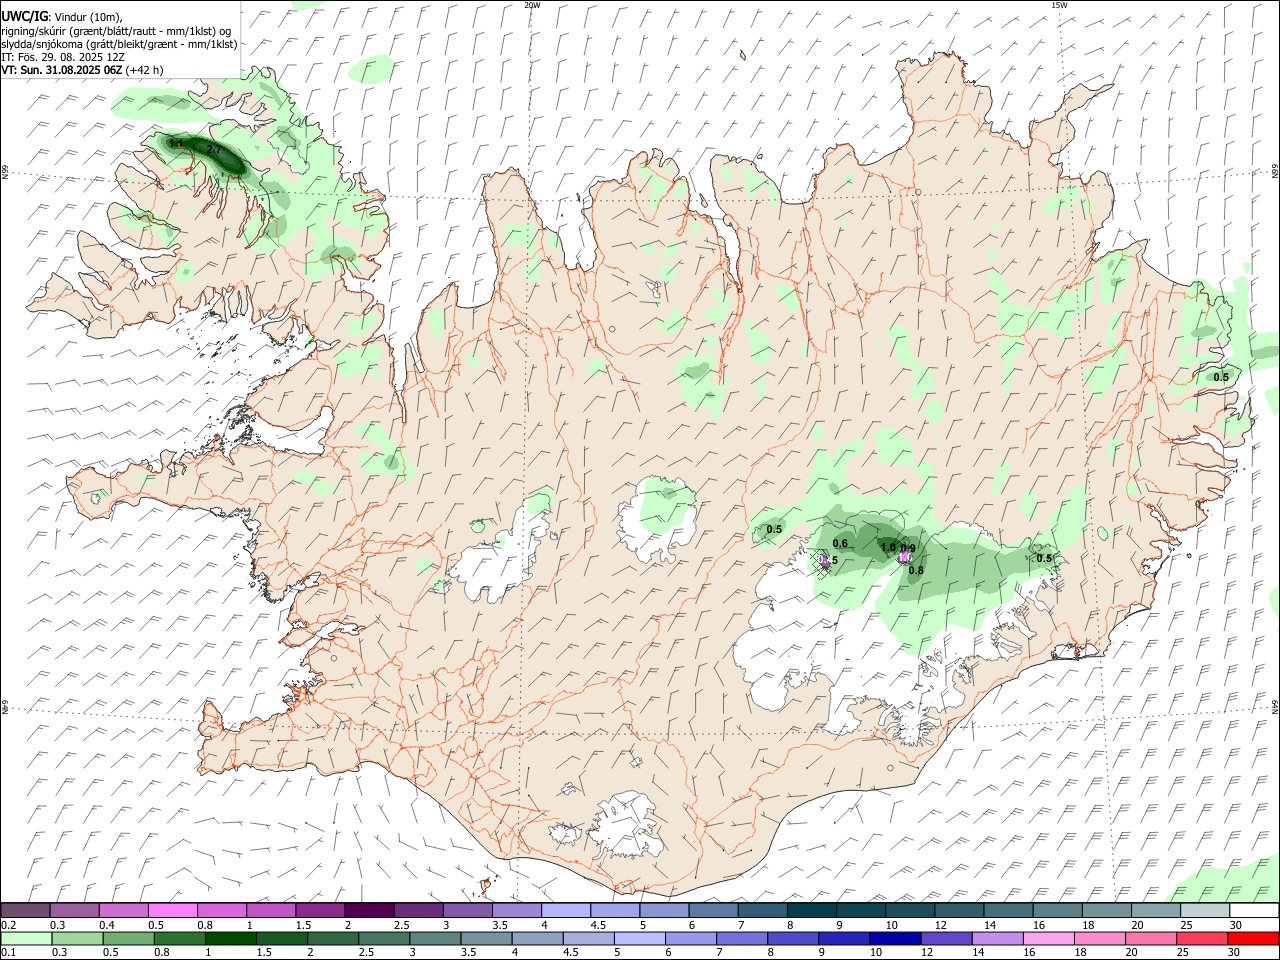Click the 1.1 precipitation value on the map
1280x960 pixels.
pos(176,144)
